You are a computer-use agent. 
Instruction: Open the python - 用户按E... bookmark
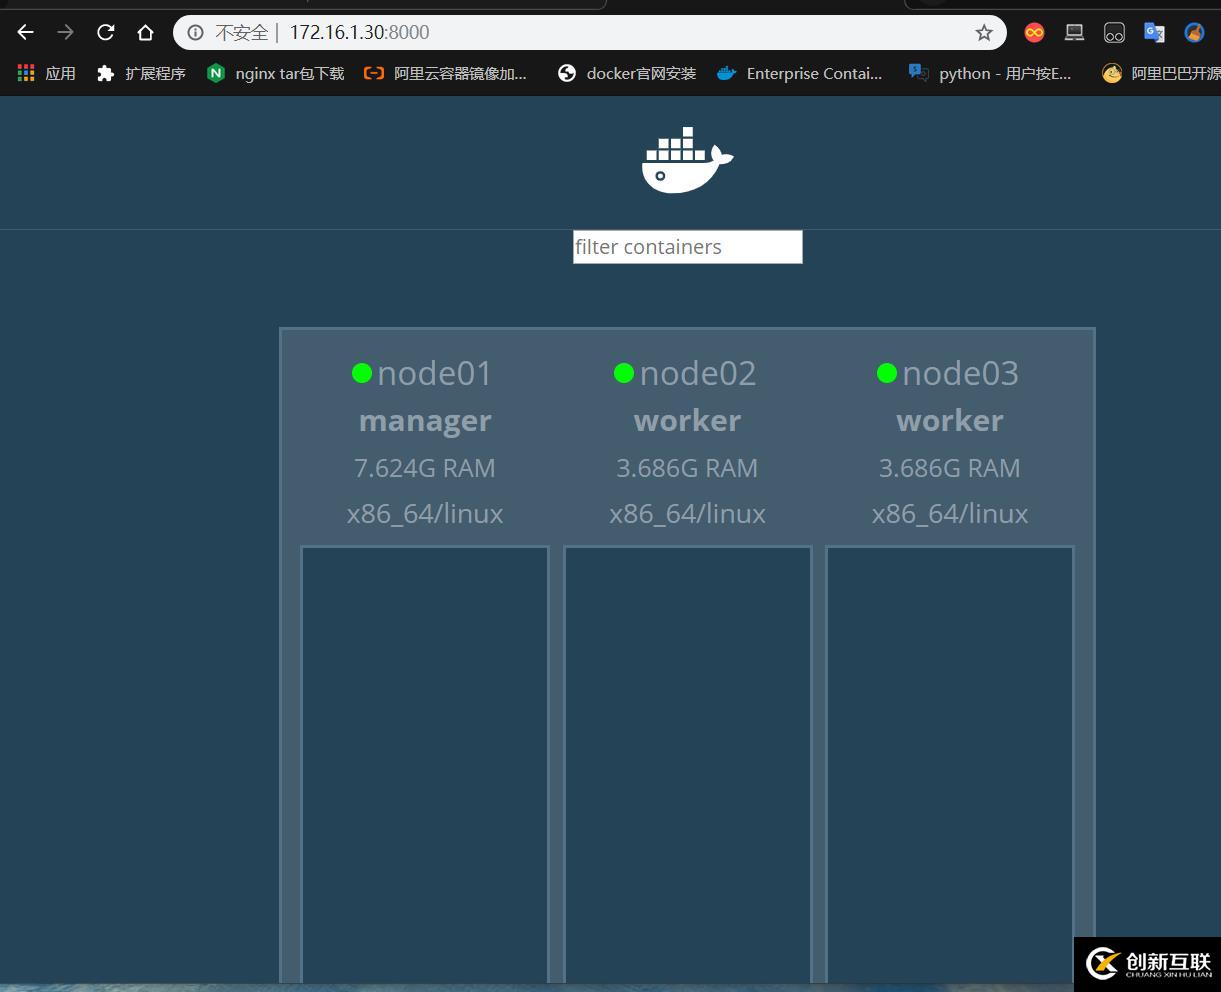coord(990,73)
